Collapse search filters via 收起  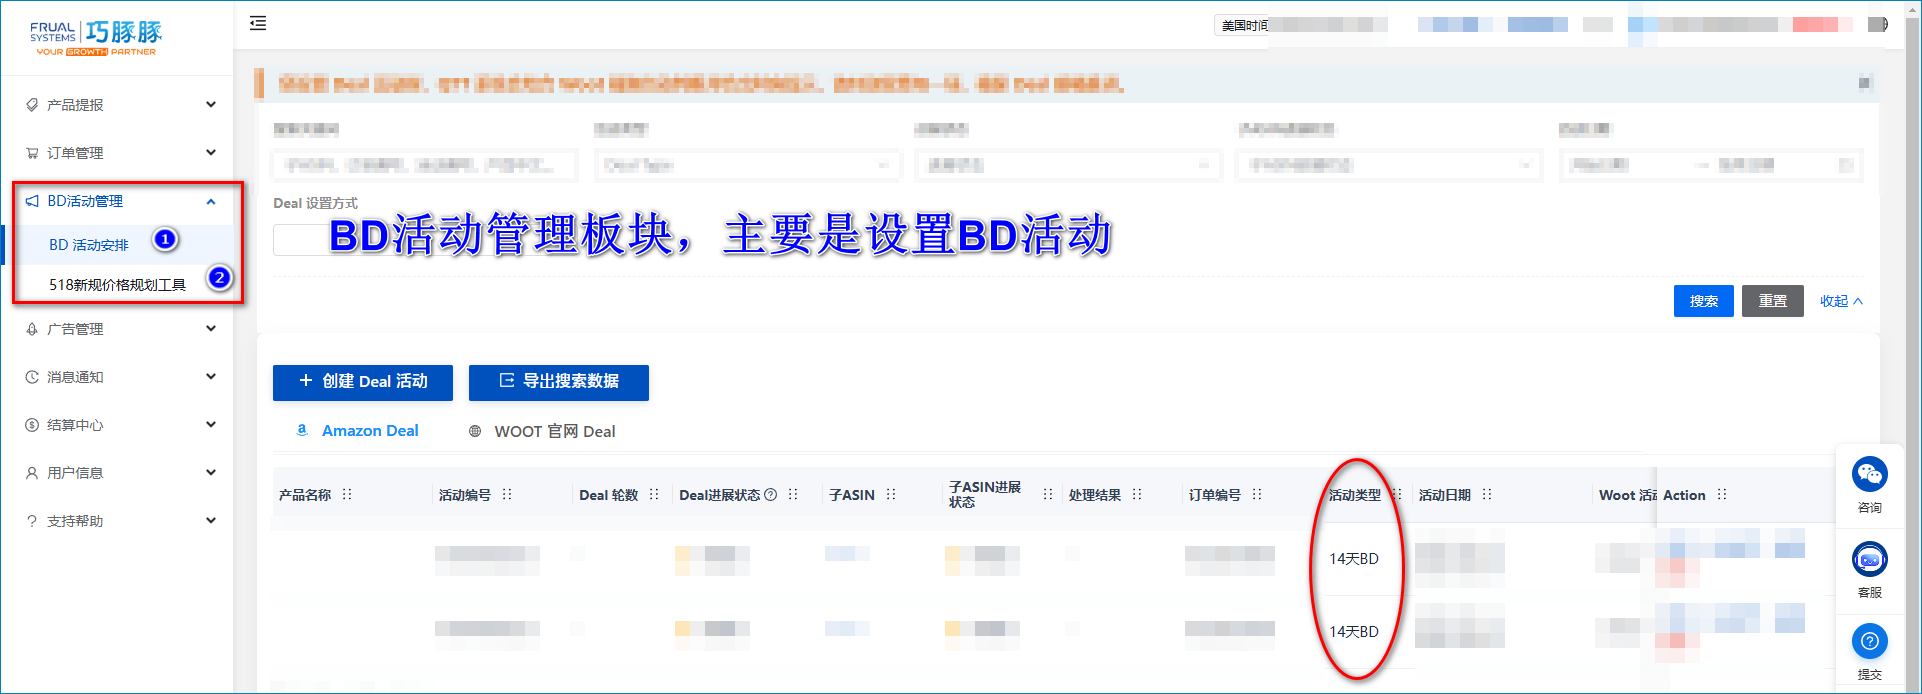tap(1841, 301)
